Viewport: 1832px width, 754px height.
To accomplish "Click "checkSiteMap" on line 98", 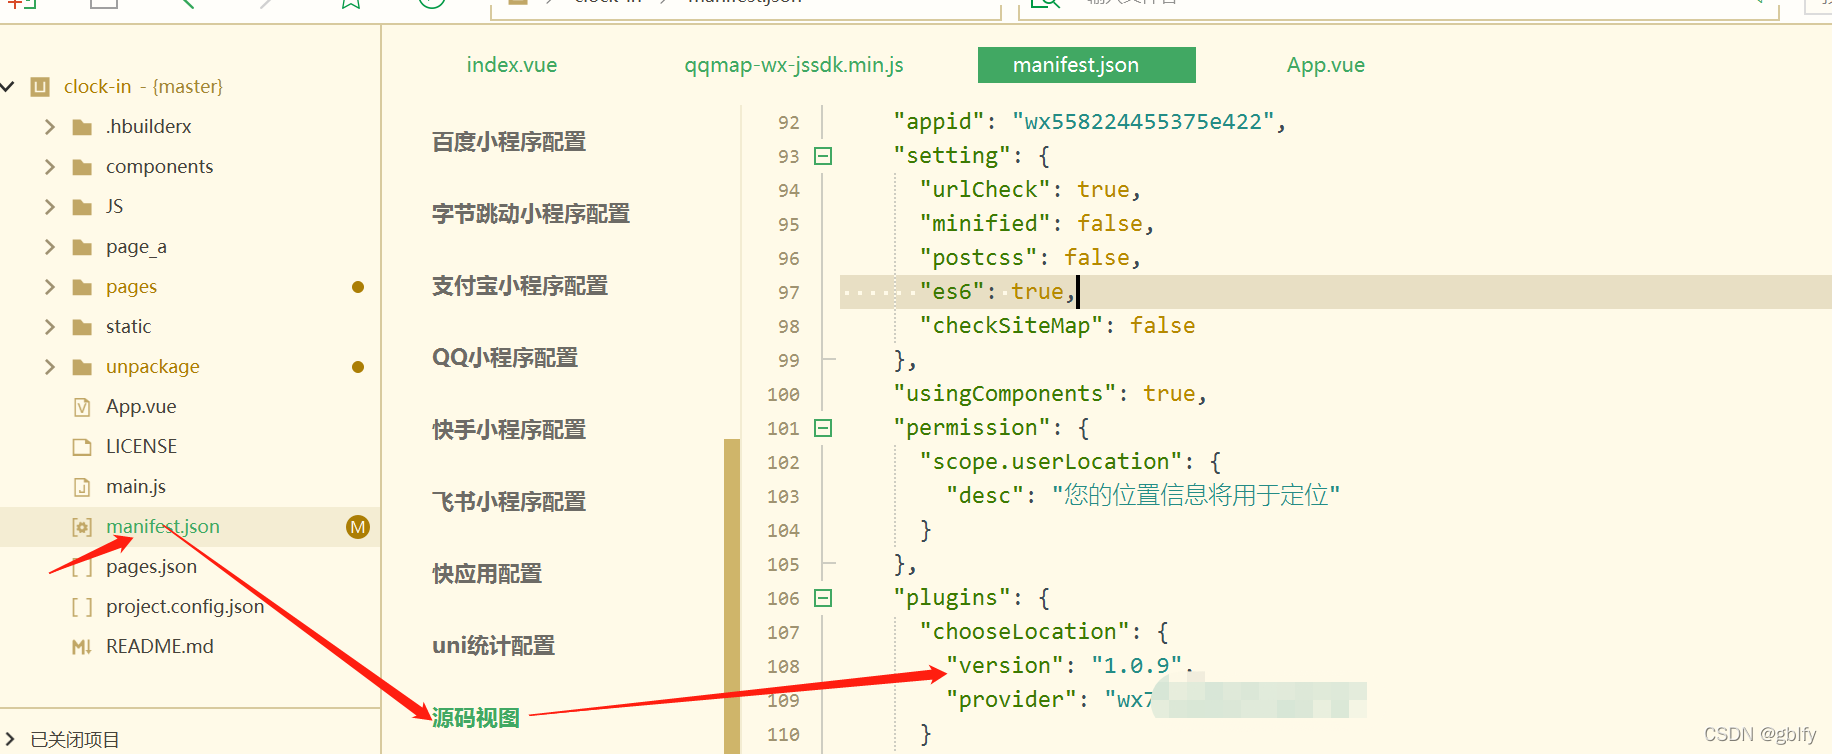I will pos(1011,326).
